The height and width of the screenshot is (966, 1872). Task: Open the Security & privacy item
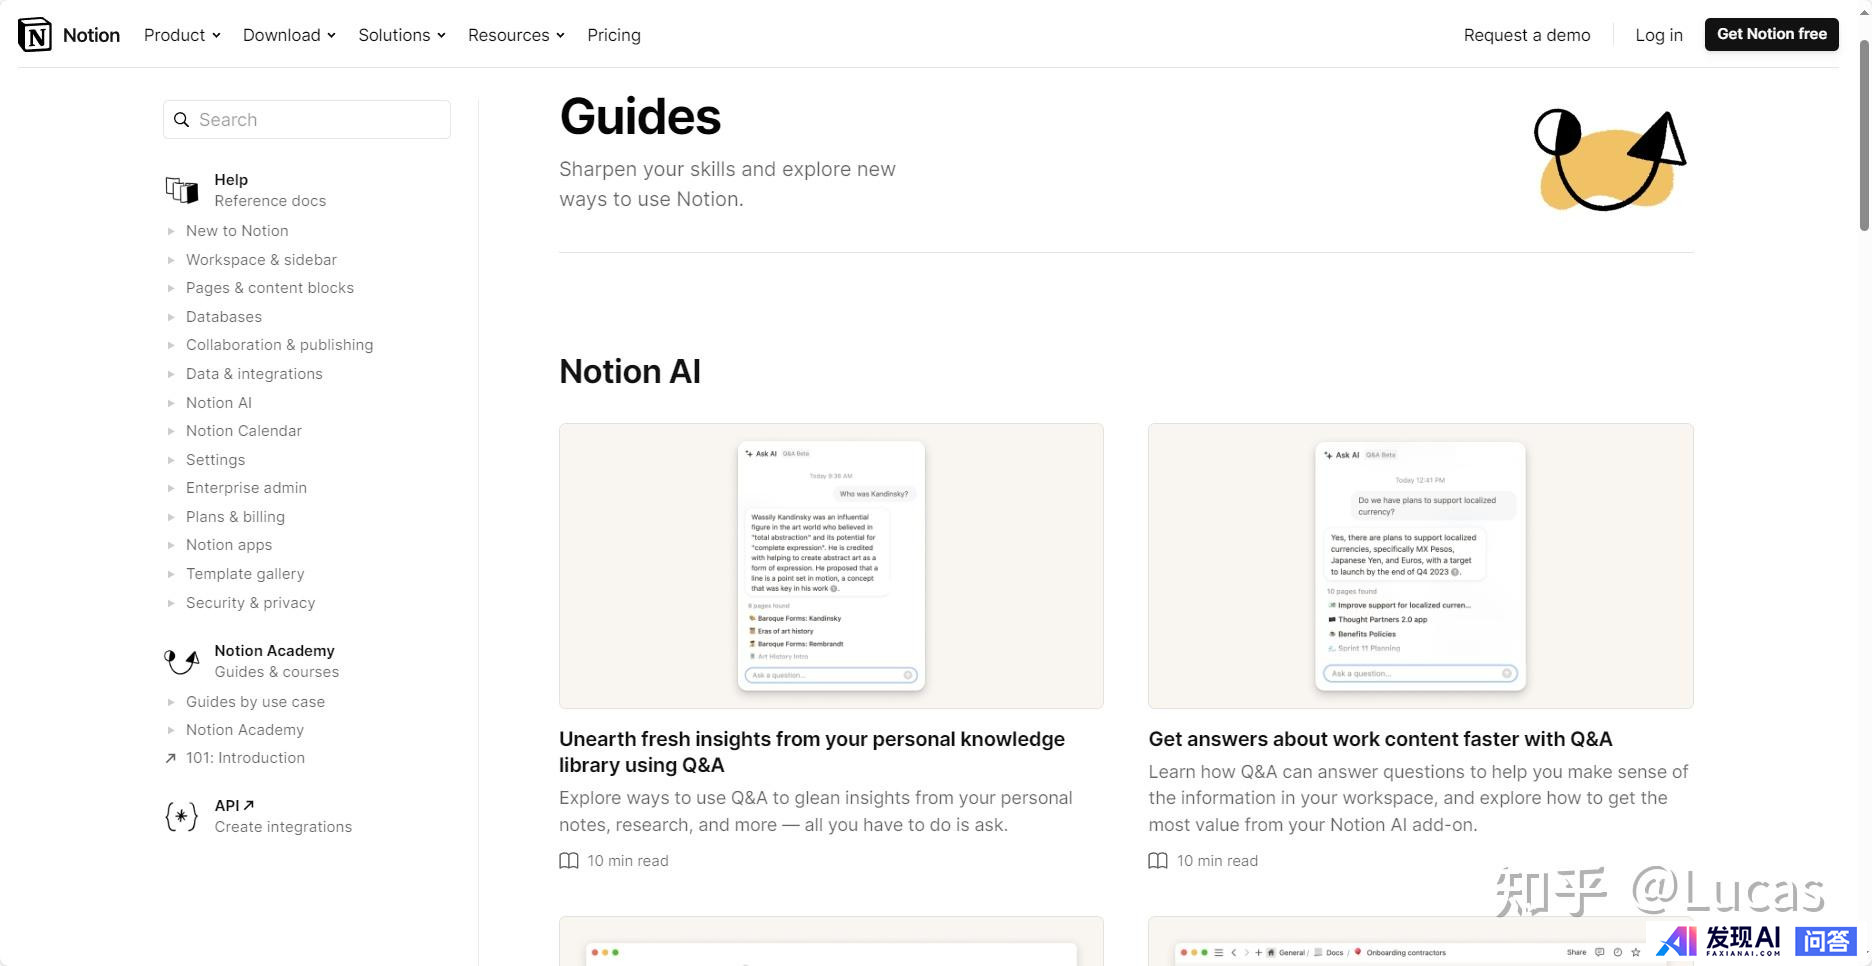pos(250,603)
